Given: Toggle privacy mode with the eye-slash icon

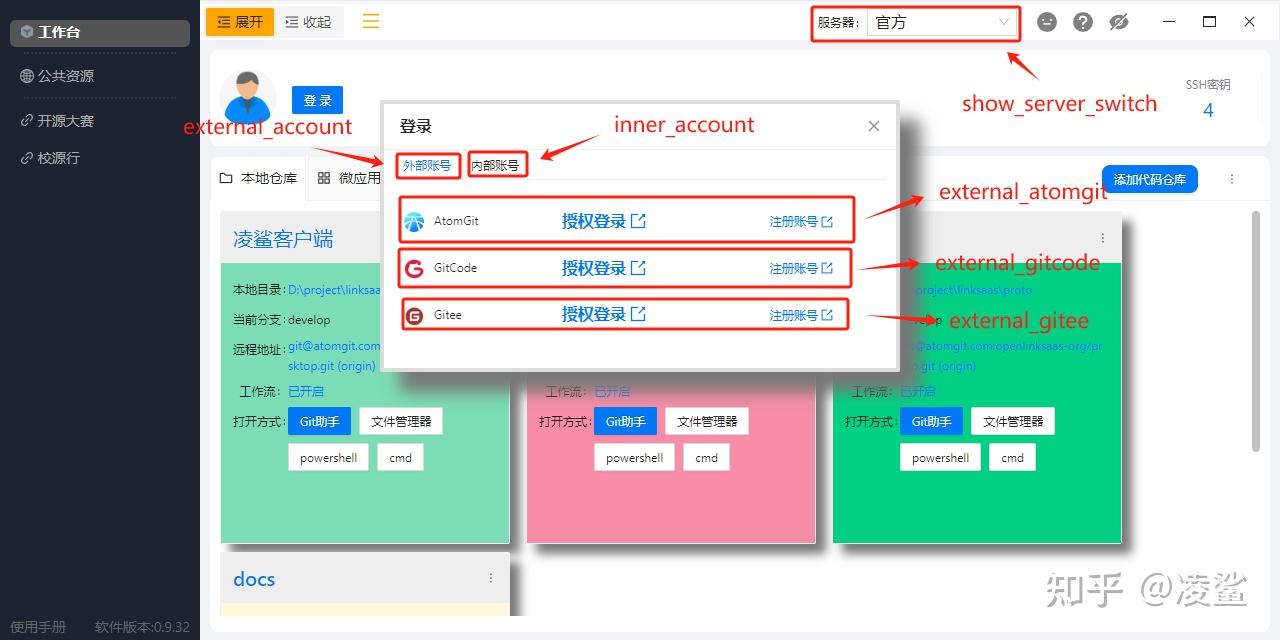Looking at the screenshot, I should coord(1118,21).
